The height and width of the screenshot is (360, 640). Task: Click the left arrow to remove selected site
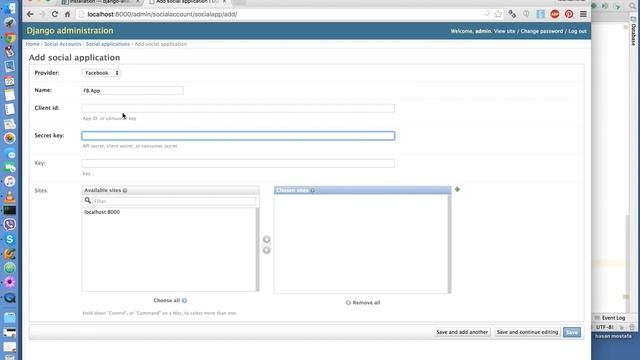[267, 250]
